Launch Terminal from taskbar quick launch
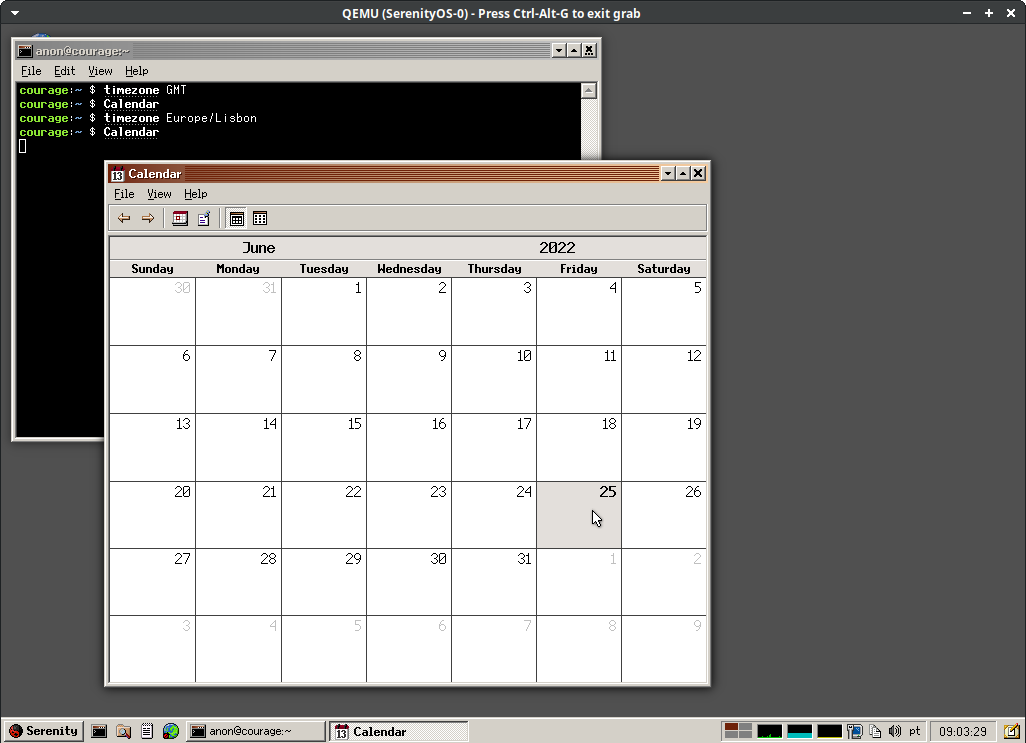Viewport: 1026px width, 743px height. coord(99,731)
